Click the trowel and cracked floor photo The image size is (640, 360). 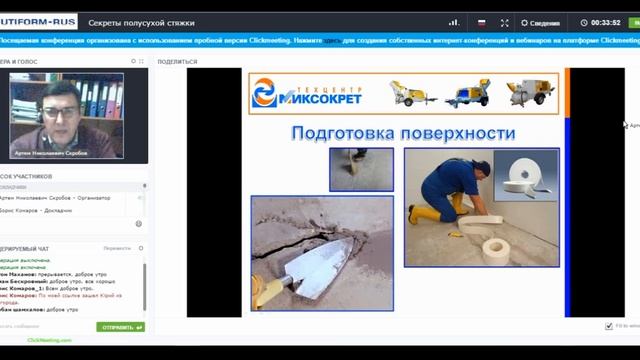(x=322, y=253)
